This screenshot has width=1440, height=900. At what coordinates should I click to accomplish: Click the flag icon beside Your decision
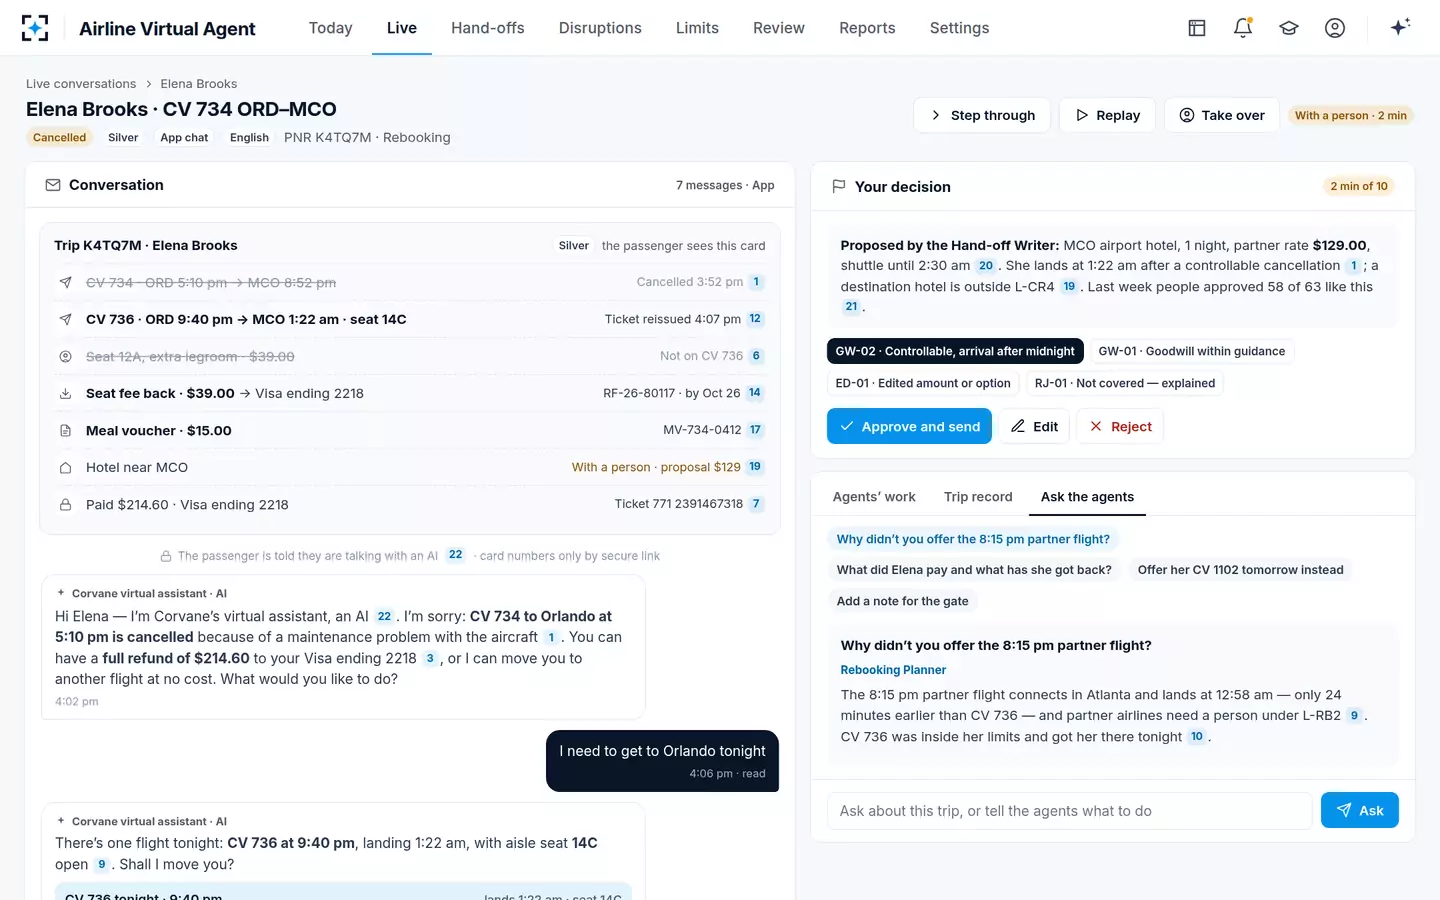[839, 186]
